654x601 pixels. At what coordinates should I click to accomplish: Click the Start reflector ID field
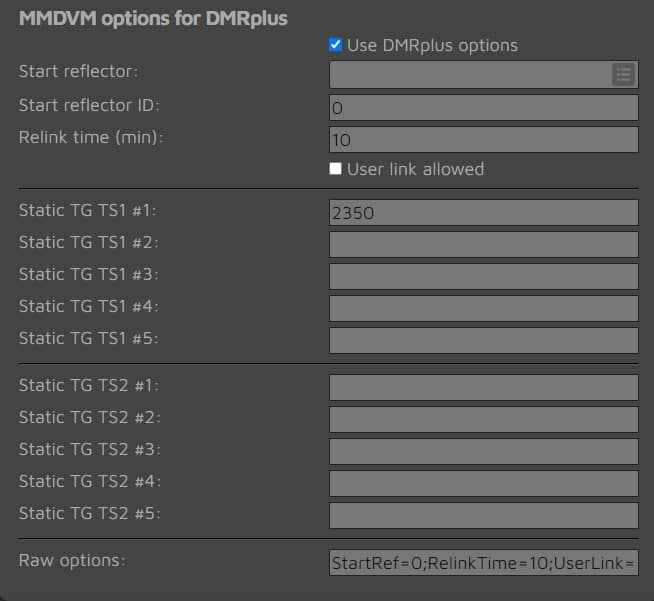483,108
